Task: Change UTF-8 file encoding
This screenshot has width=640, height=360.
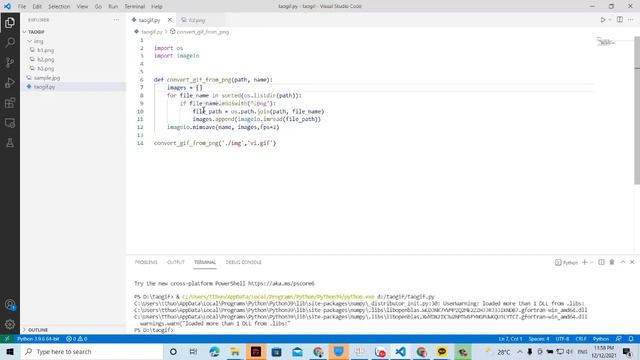Action: 562,339
